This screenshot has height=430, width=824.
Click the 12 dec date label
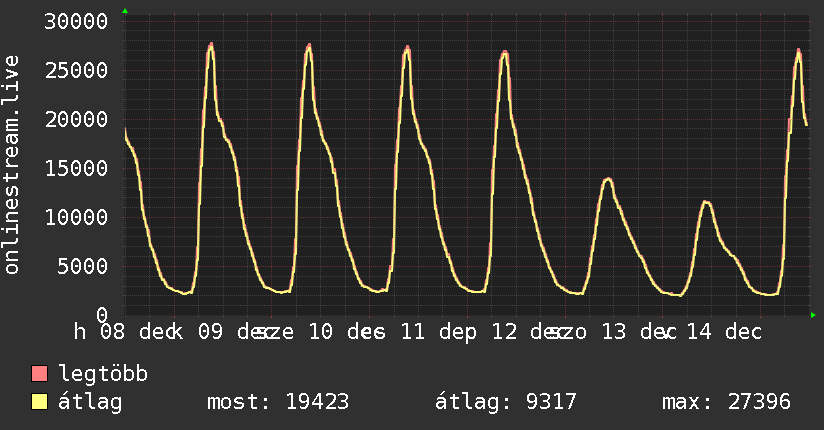pos(531,332)
